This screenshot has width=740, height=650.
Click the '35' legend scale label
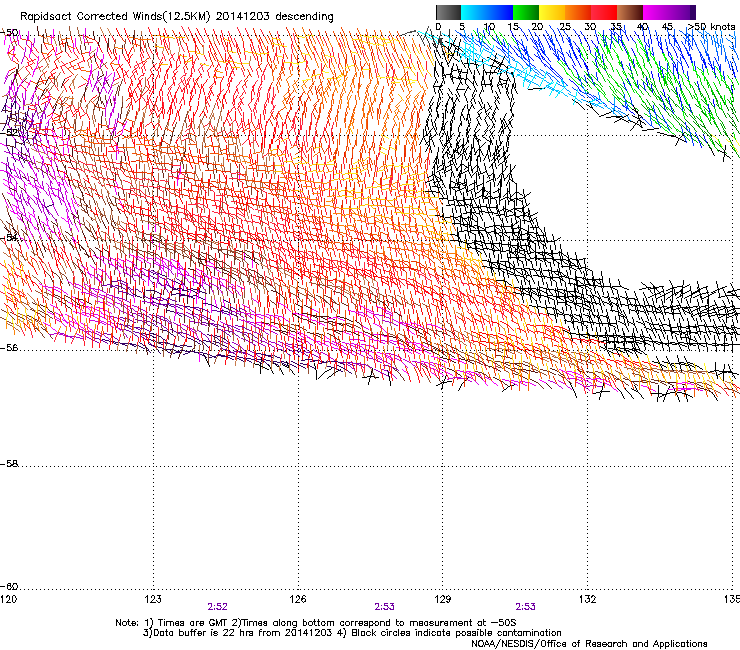tap(616, 27)
